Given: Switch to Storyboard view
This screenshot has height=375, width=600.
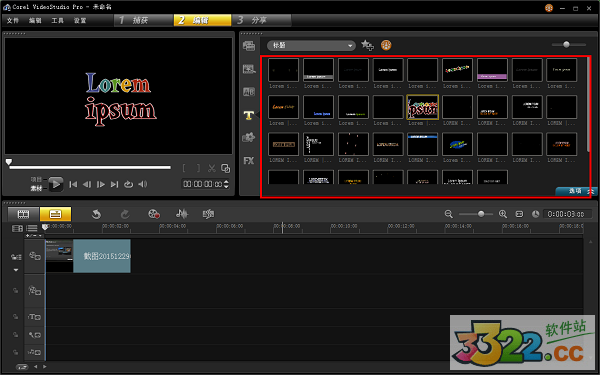Looking at the screenshot, I should (23, 214).
